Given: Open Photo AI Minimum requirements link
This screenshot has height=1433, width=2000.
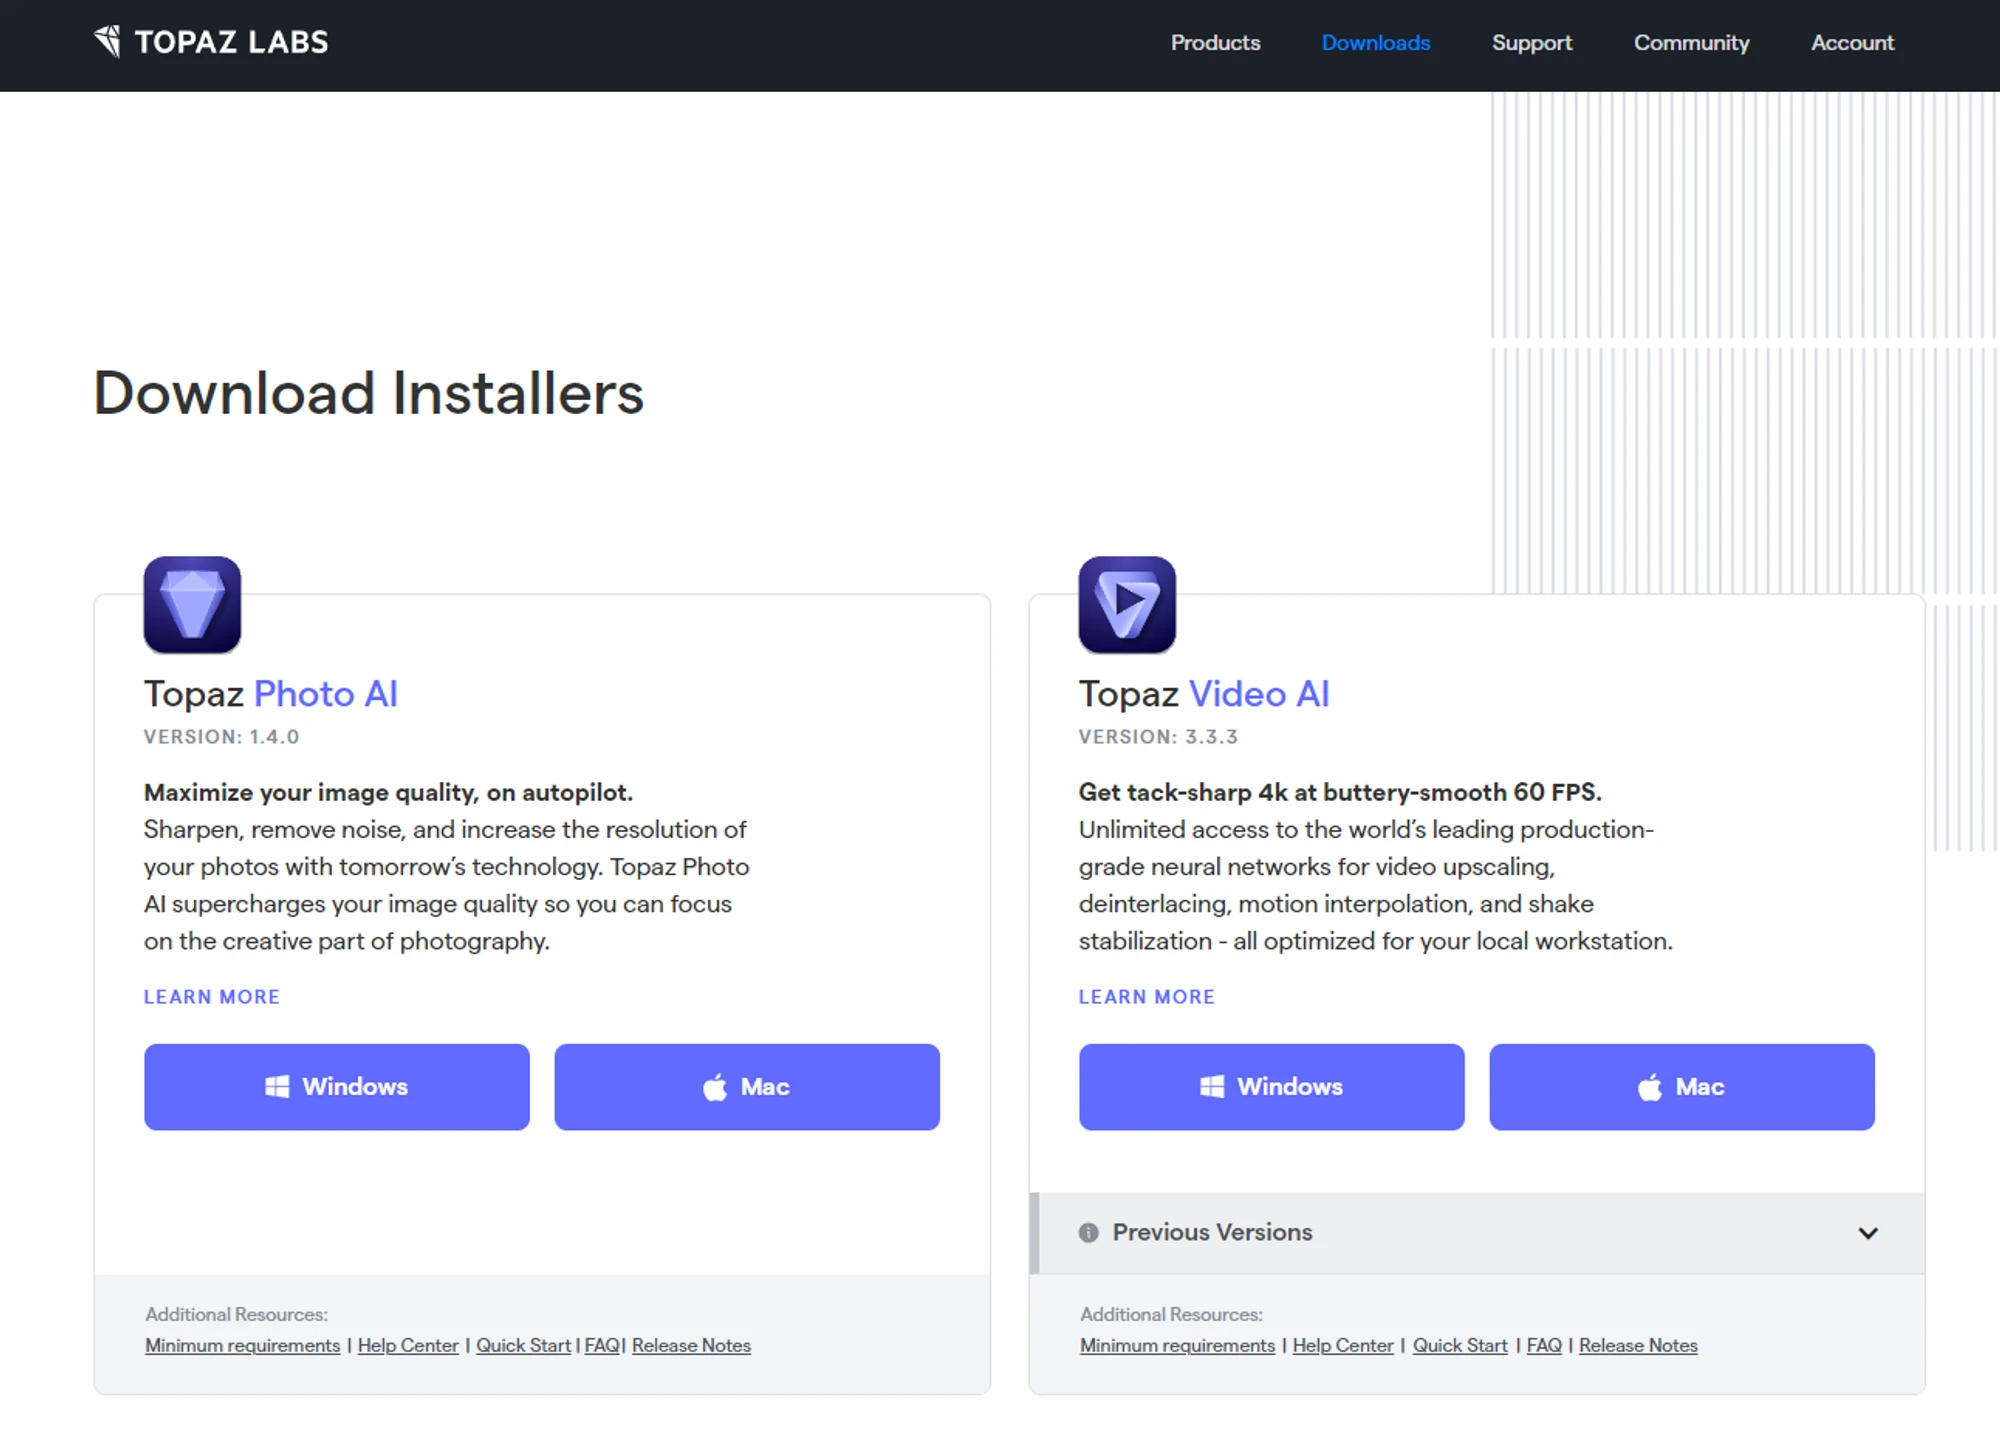Looking at the screenshot, I should [242, 1346].
